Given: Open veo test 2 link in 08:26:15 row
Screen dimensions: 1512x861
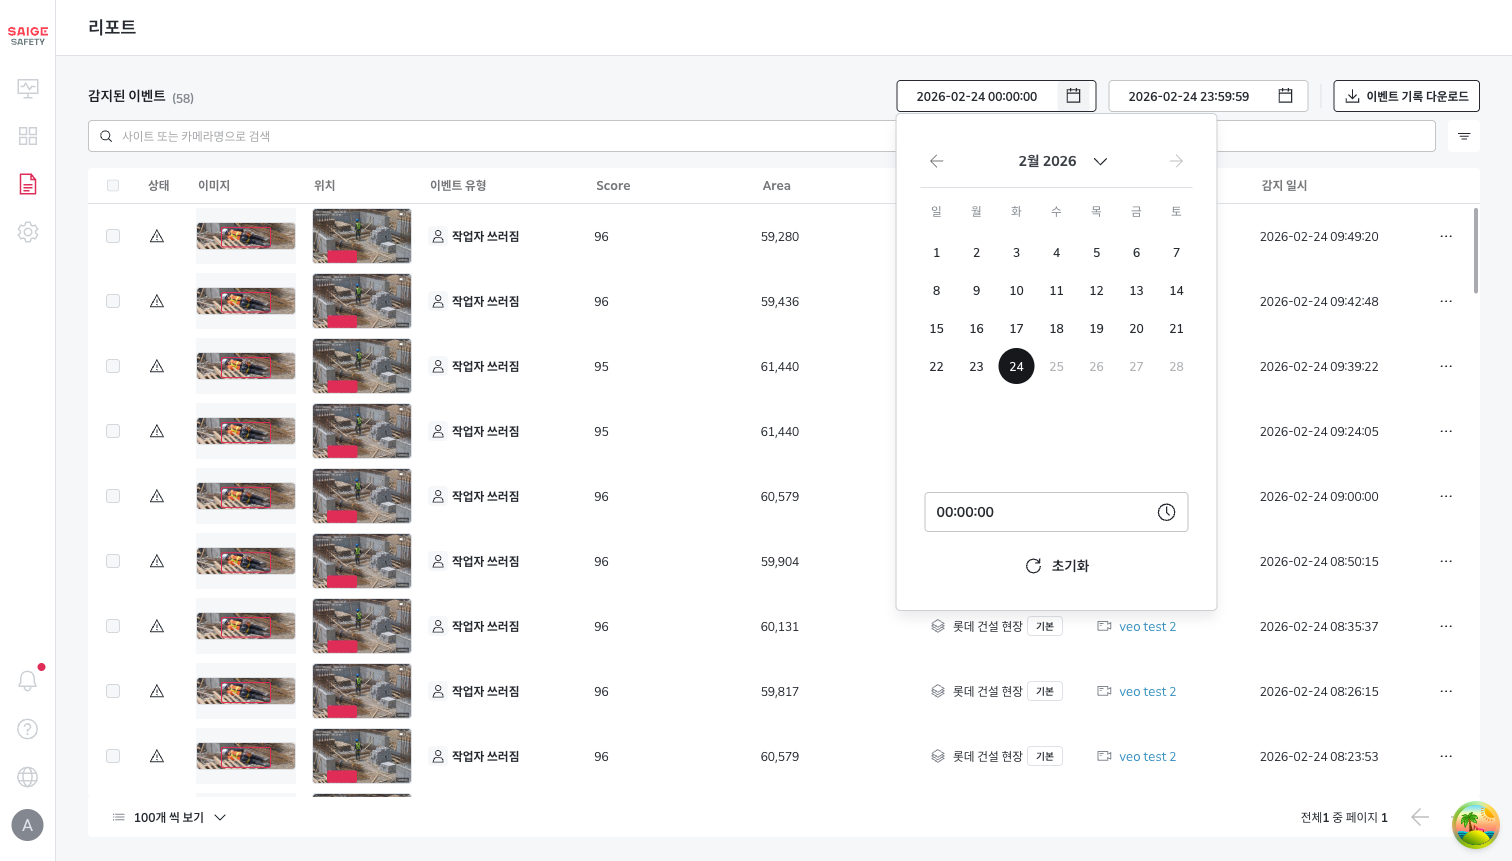Looking at the screenshot, I should (1147, 691).
